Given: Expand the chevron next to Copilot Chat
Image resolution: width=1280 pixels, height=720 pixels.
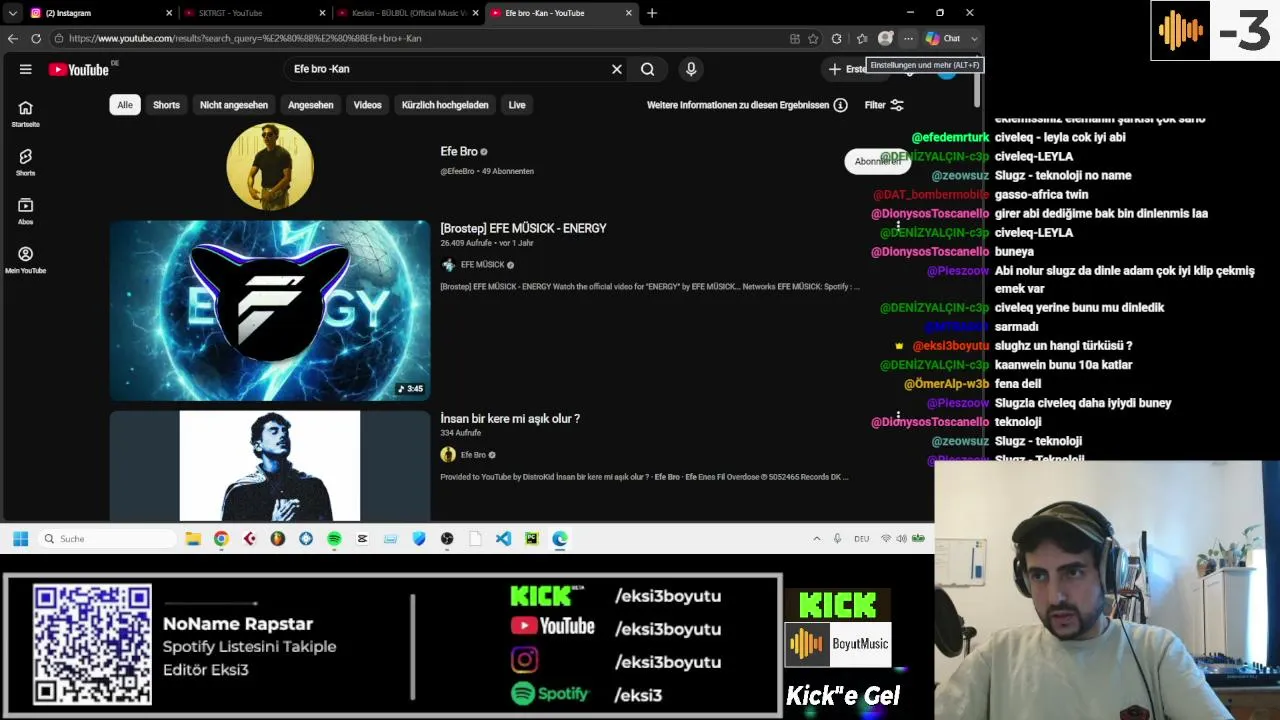Looking at the screenshot, I should (x=975, y=38).
